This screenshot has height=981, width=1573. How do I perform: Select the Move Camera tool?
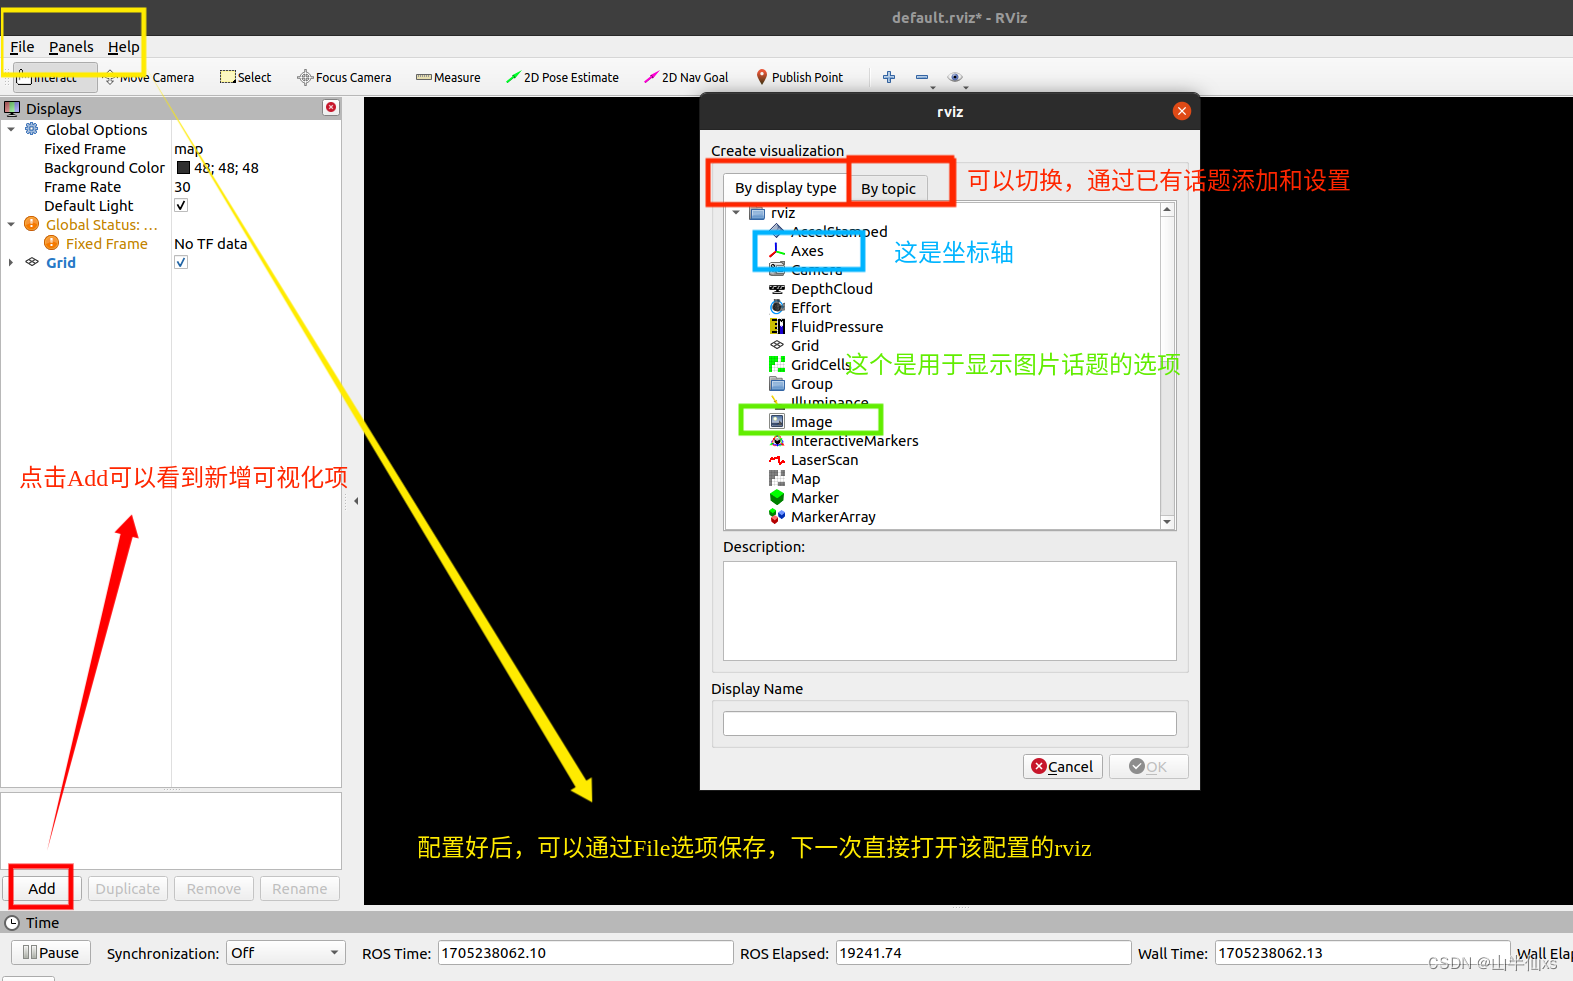(150, 77)
